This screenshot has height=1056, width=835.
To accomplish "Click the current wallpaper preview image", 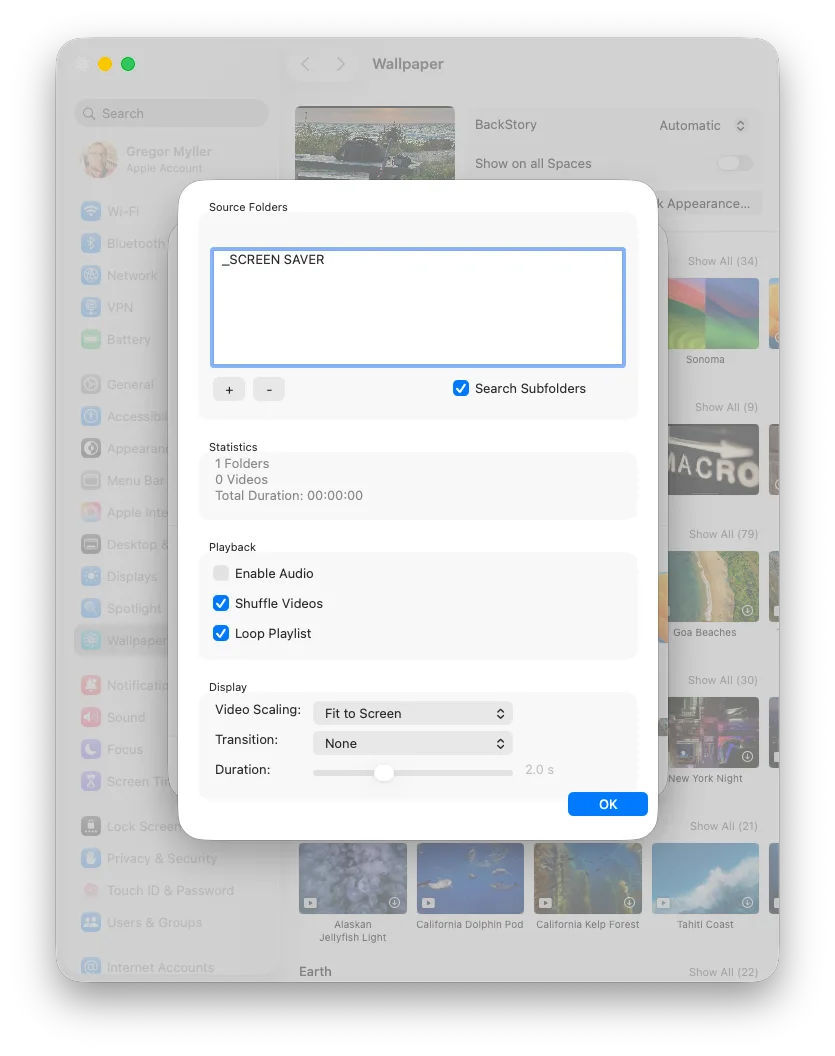I will click(x=375, y=143).
